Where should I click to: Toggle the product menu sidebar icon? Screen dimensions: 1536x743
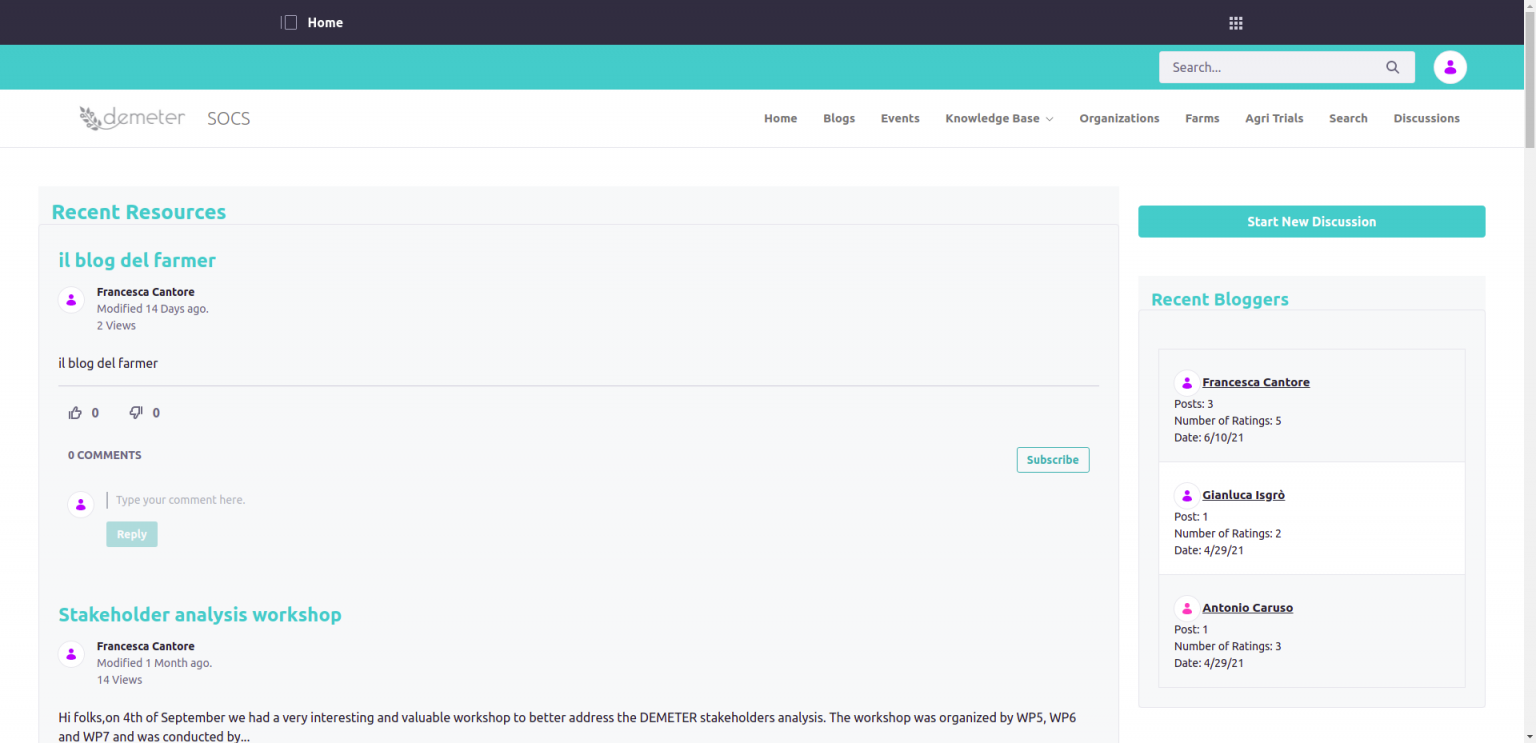[x=289, y=23]
